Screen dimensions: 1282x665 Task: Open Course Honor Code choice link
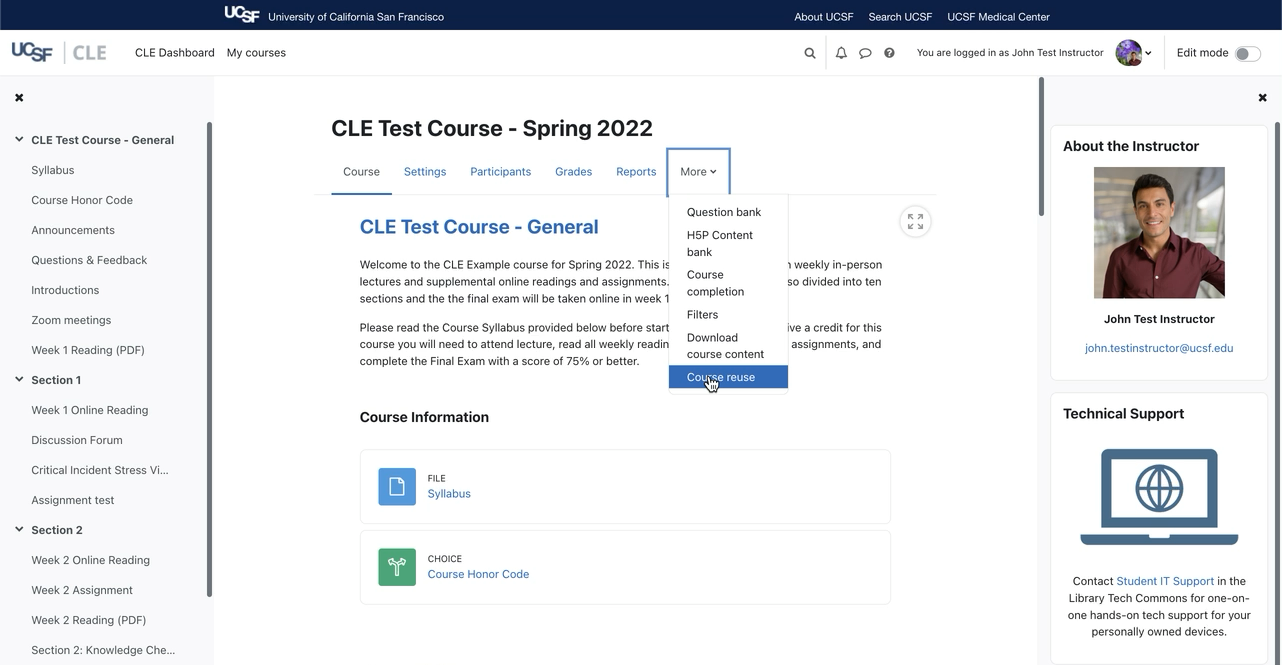(478, 574)
